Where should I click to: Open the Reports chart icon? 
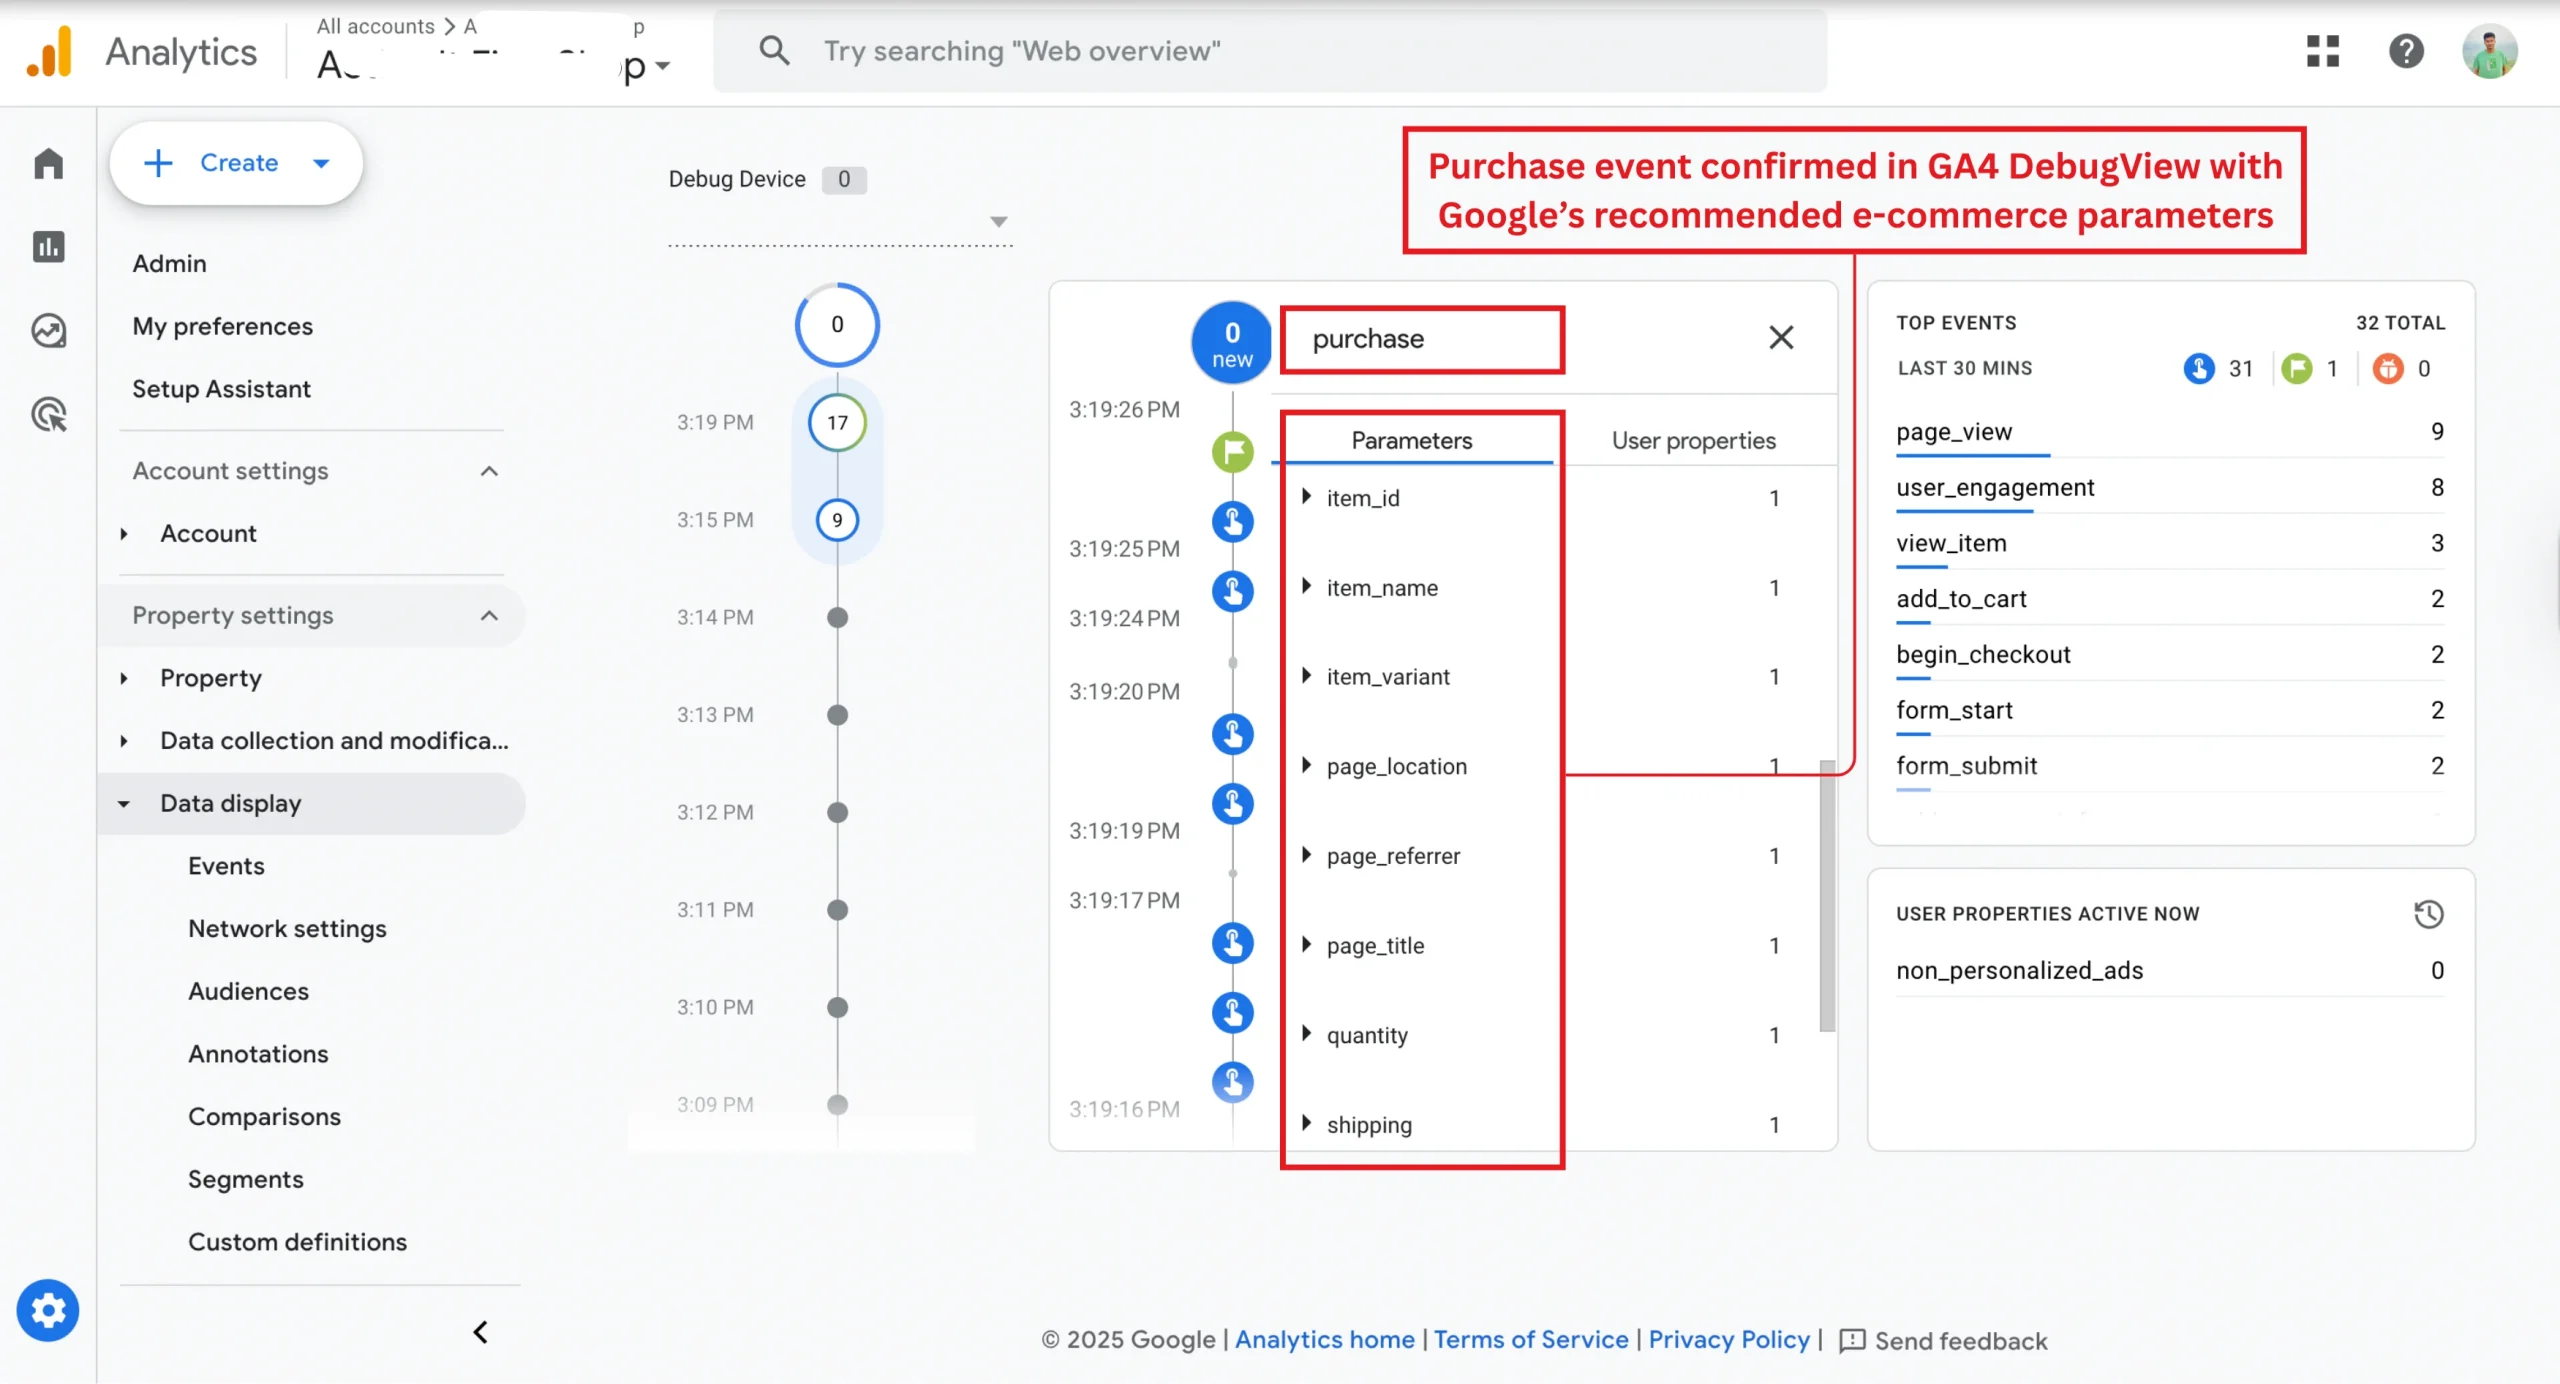tap(48, 246)
